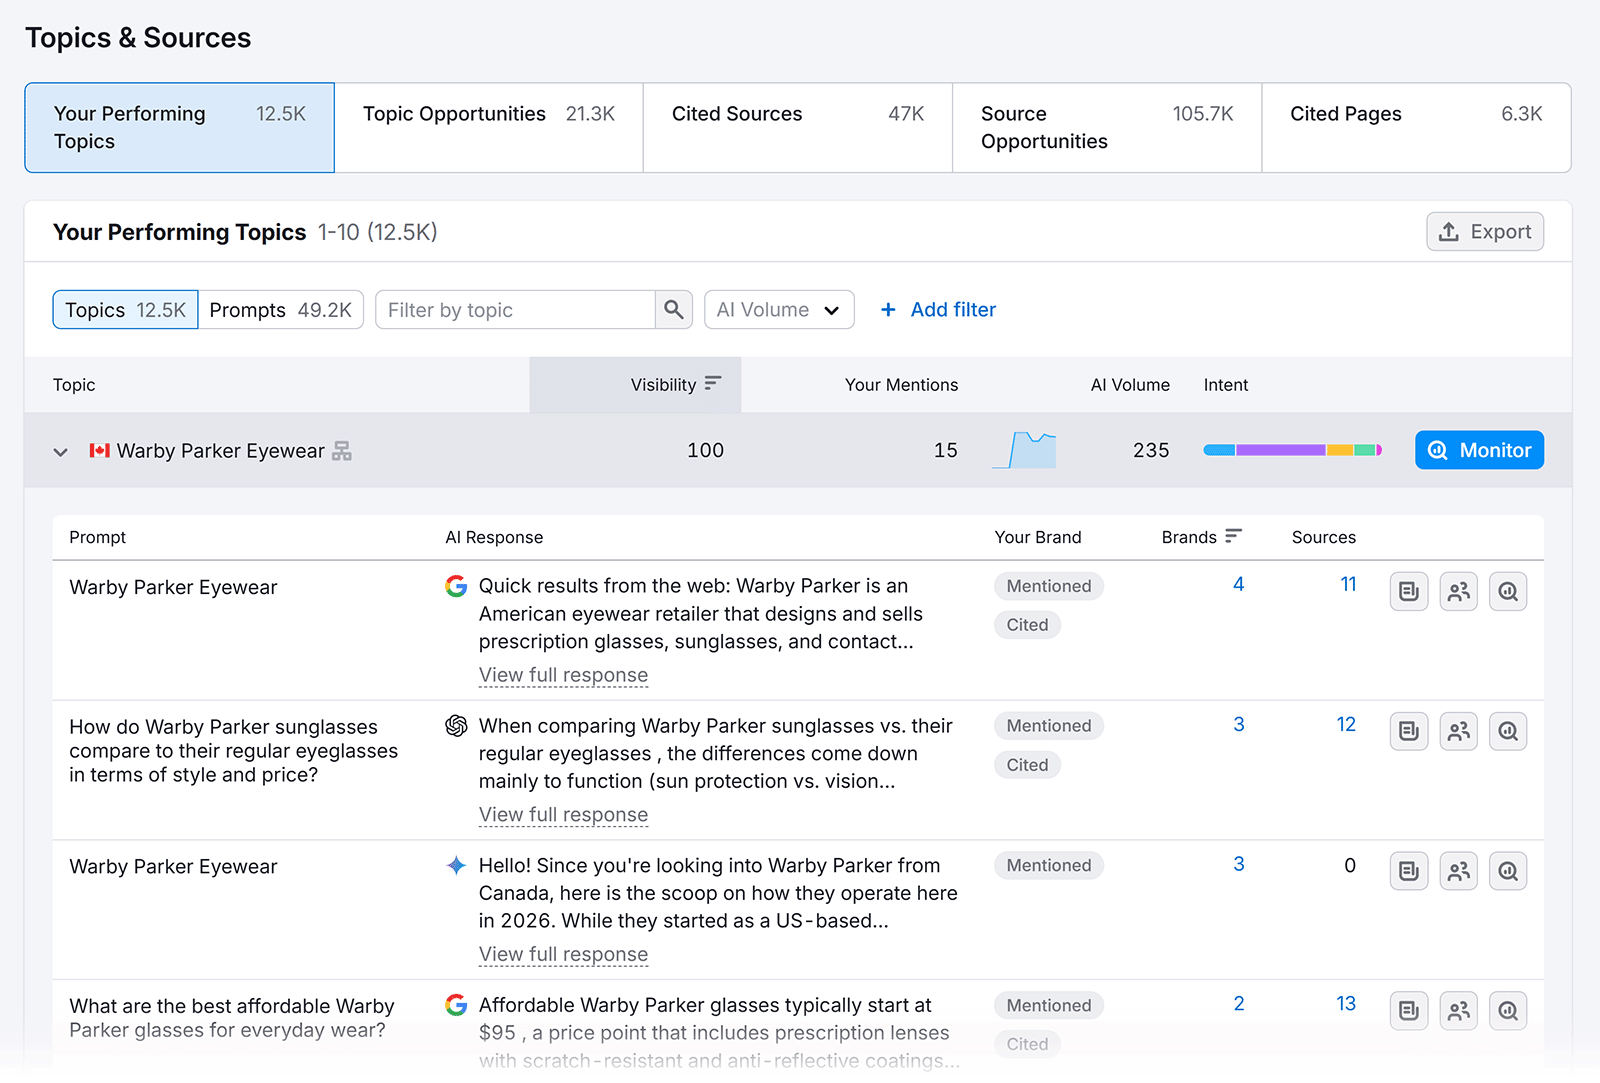Click brands count 4 in first row
The height and width of the screenshot is (1083, 1600).
pyautogui.click(x=1238, y=584)
